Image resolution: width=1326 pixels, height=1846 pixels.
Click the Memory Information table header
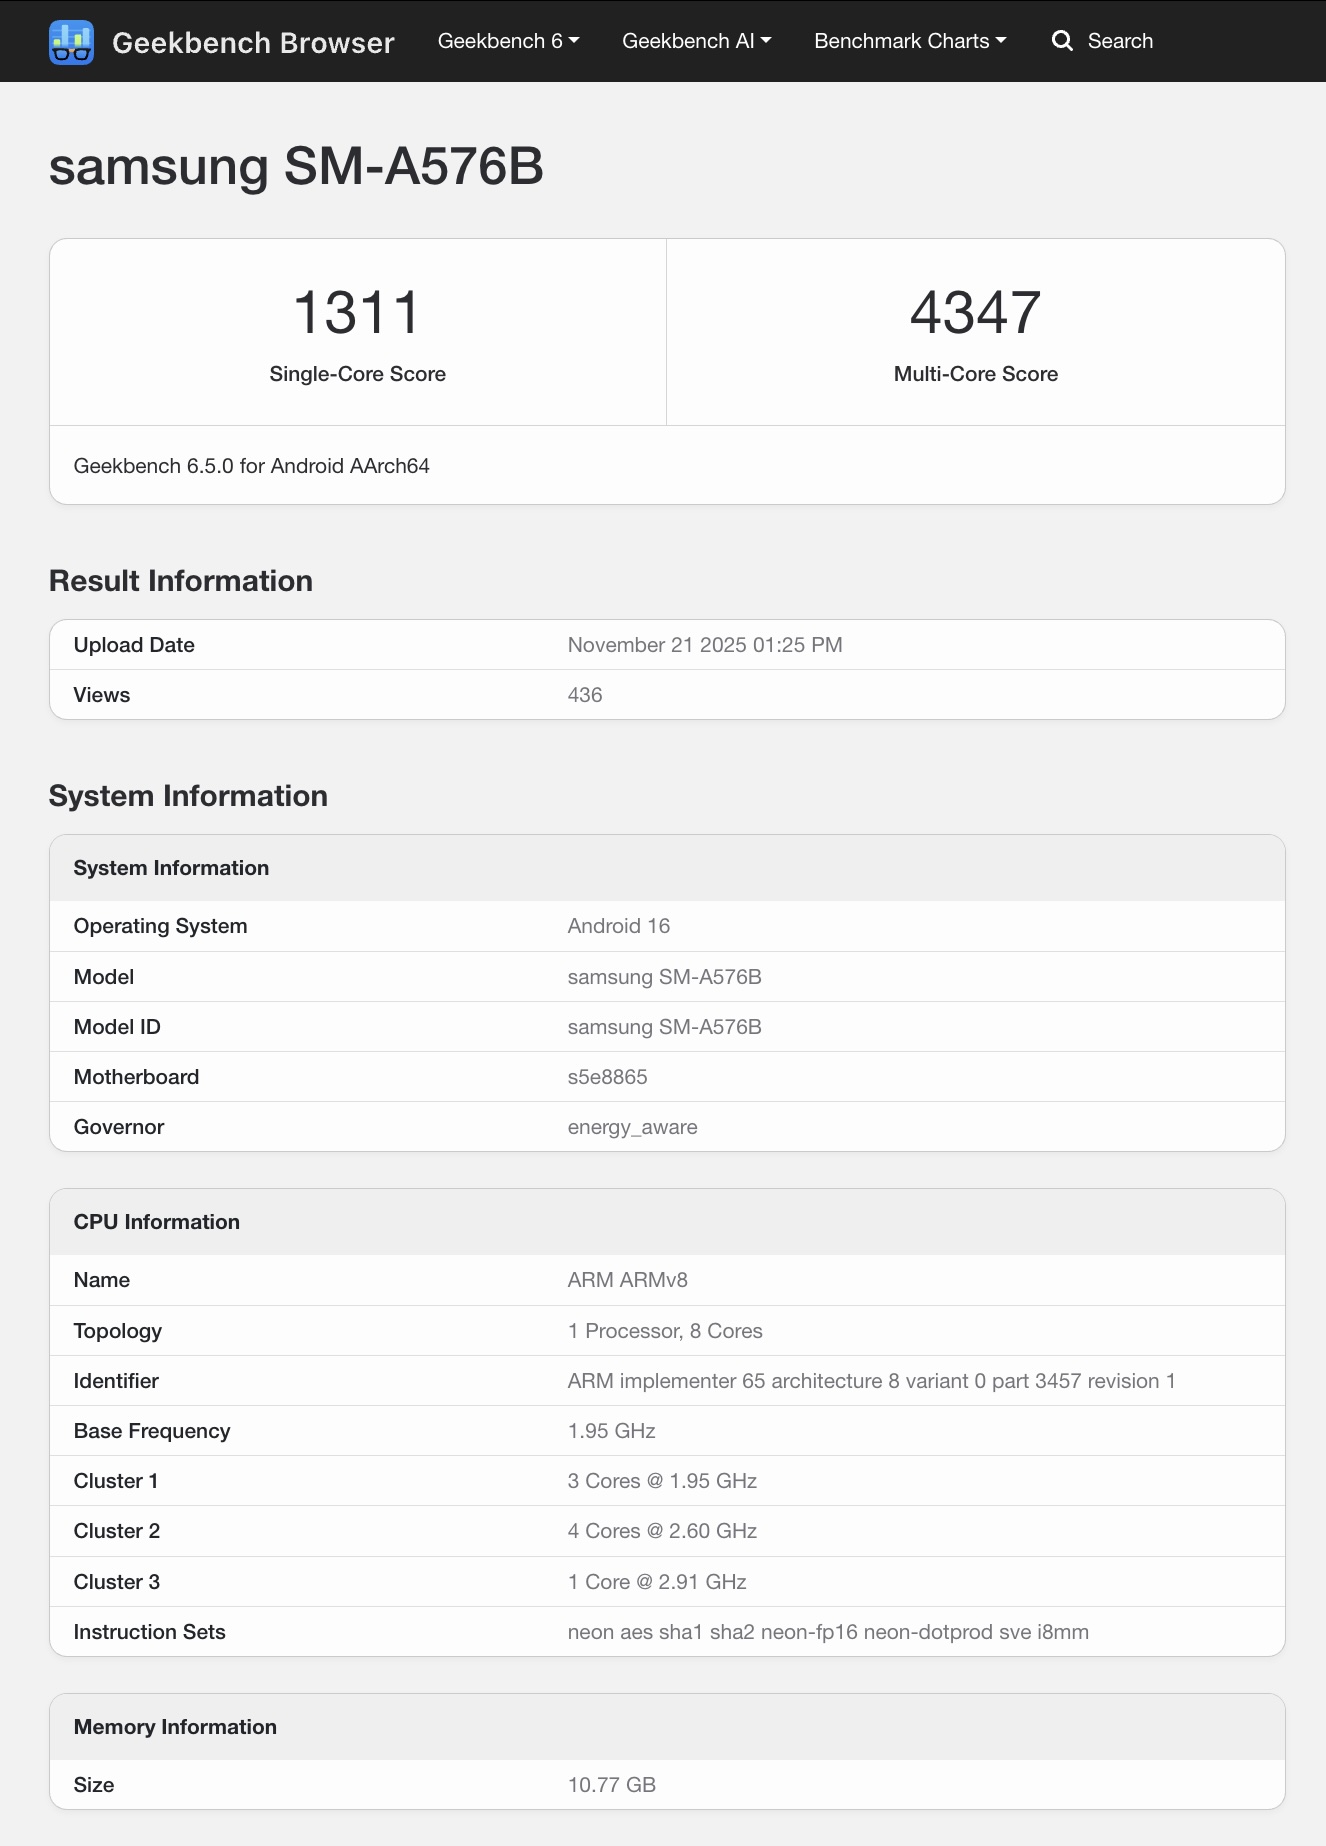point(667,1727)
